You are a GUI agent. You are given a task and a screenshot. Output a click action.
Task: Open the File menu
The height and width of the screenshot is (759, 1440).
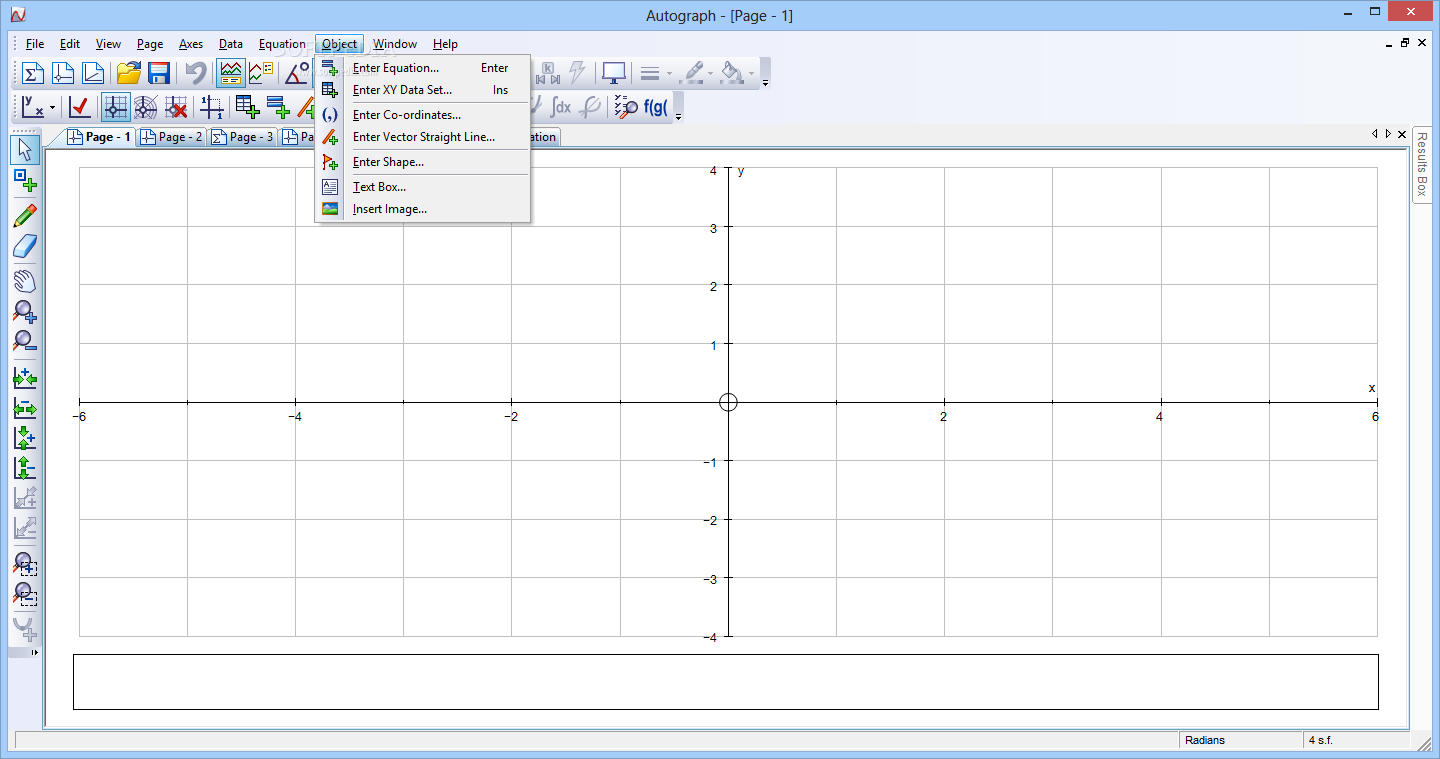pos(35,44)
